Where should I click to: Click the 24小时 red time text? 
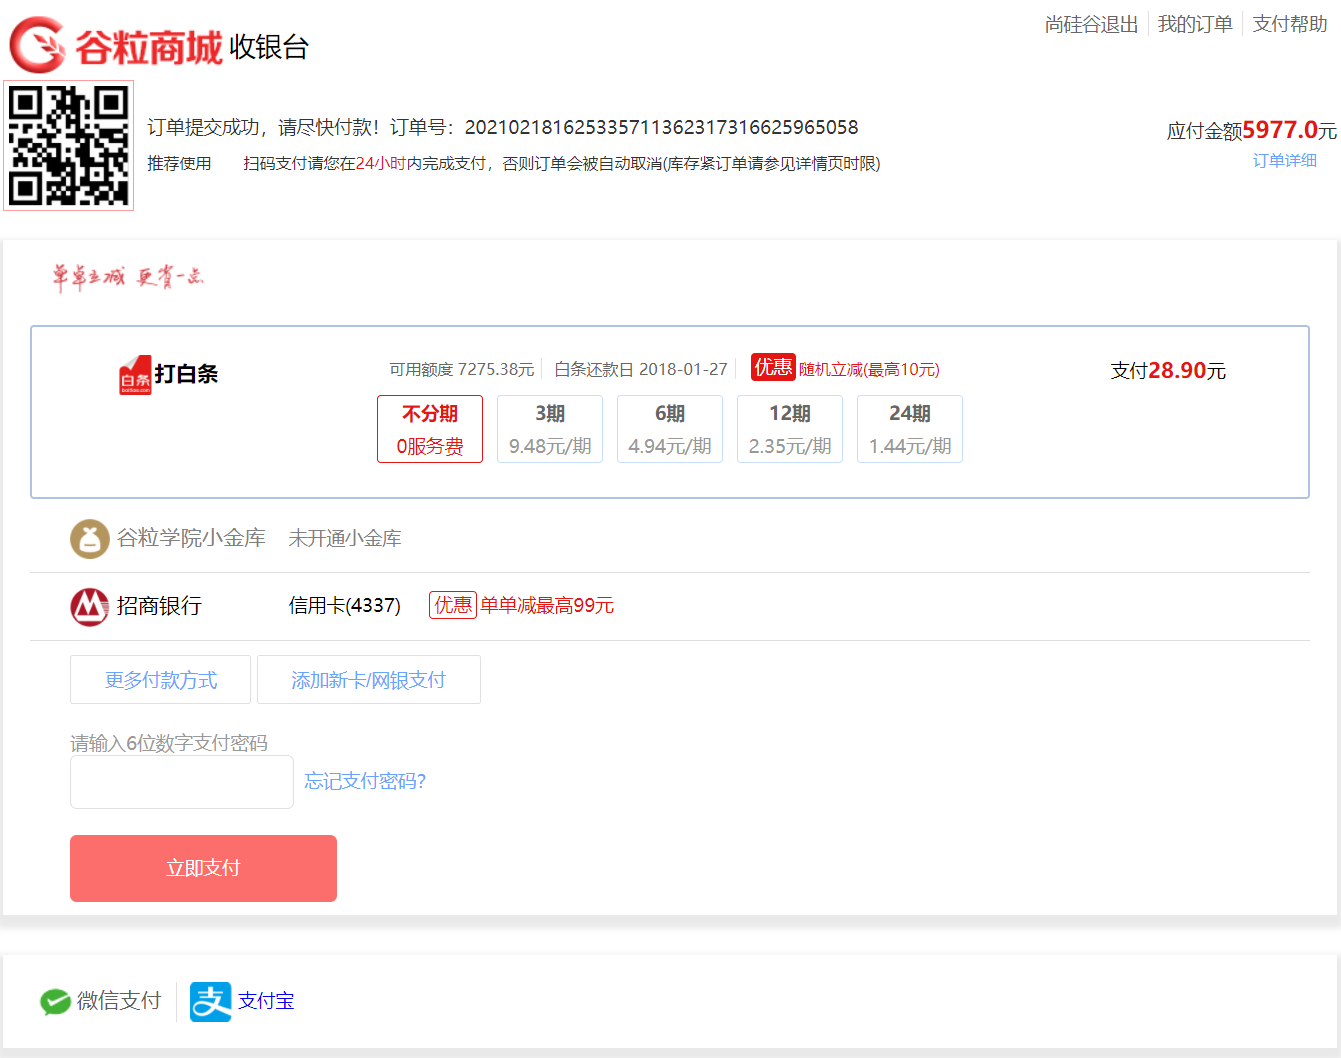point(381,163)
